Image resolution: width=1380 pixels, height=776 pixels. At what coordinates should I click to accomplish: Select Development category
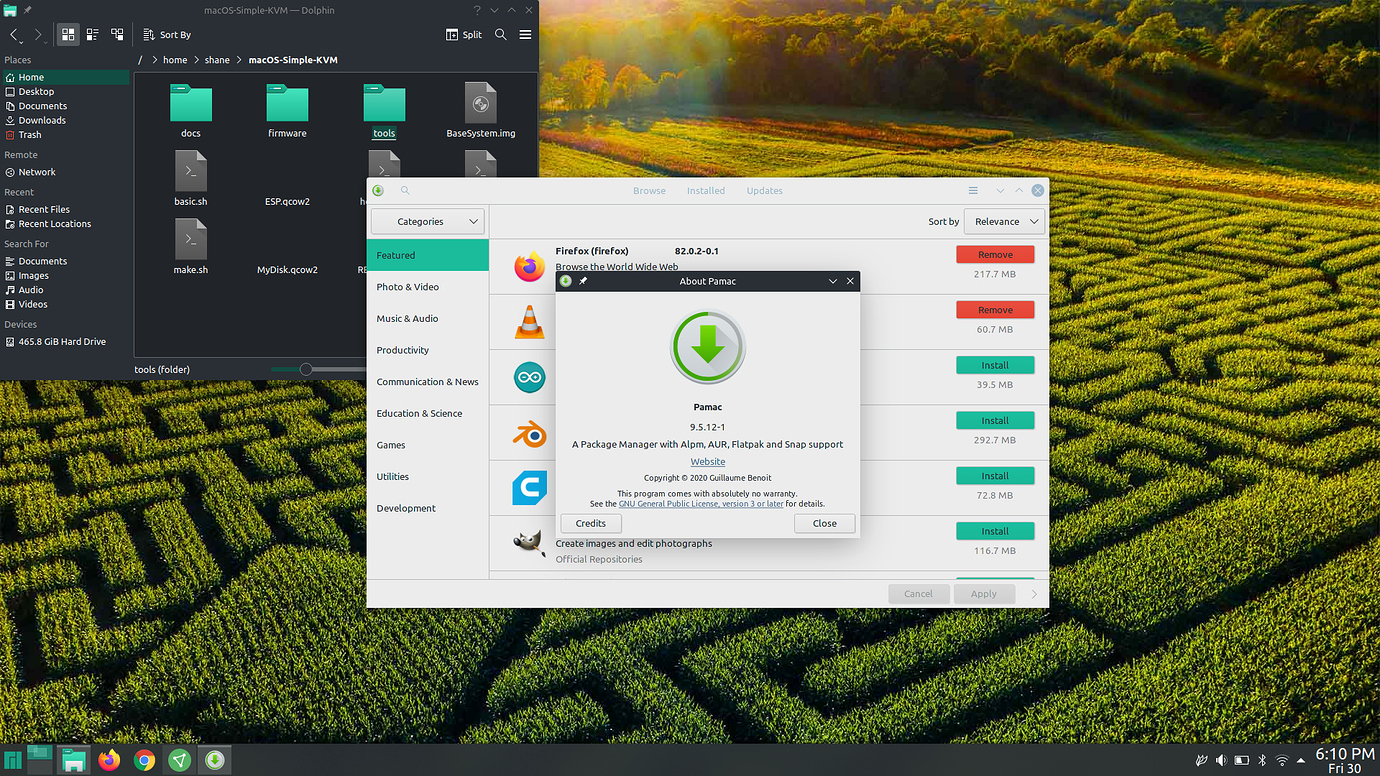click(x=428, y=508)
